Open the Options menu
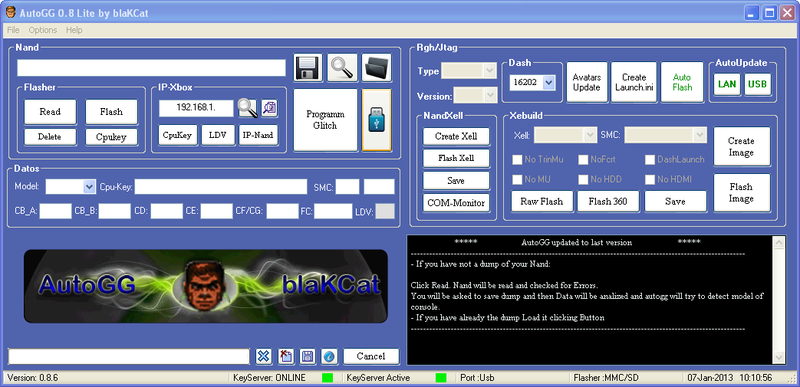The width and height of the screenshot is (800, 387). click(x=43, y=30)
